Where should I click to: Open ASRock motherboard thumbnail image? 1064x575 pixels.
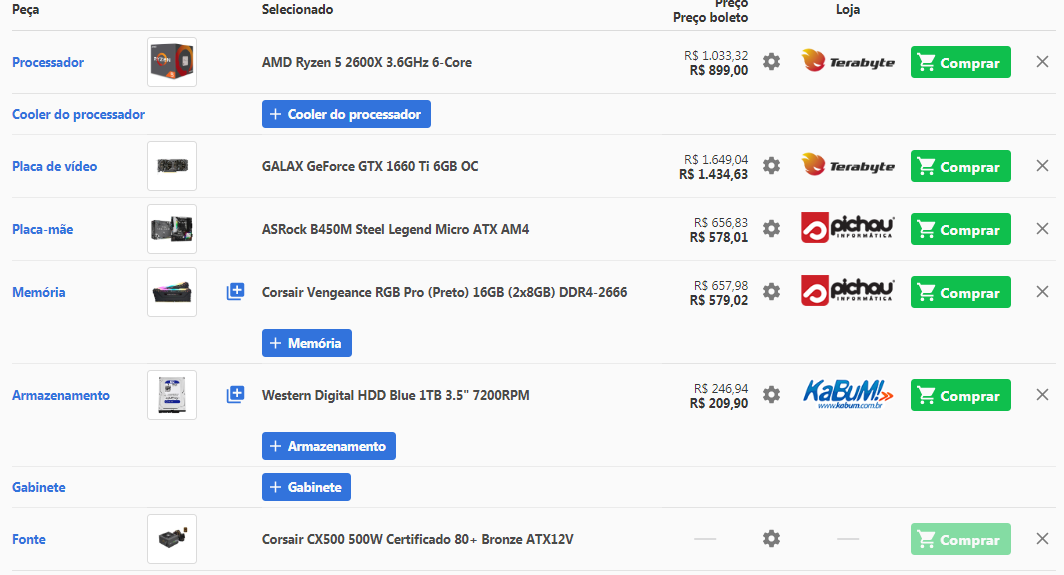pos(172,229)
